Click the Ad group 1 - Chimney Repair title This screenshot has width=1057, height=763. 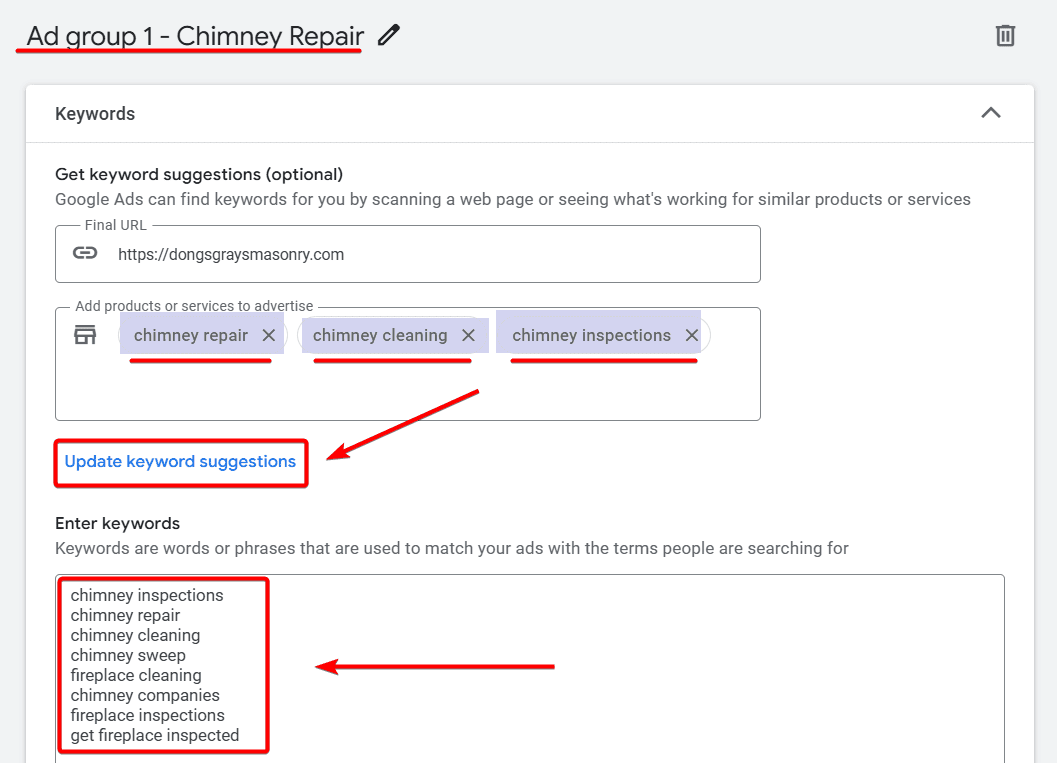click(195, 36)
